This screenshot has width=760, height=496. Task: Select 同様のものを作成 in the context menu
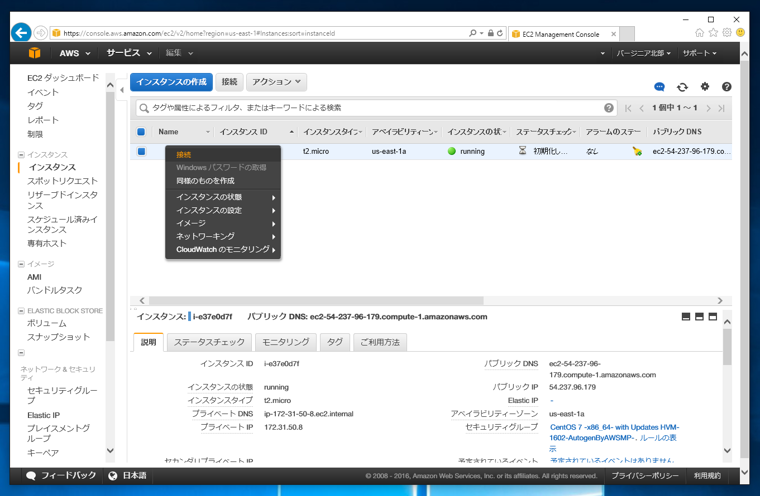[x=223, y=181]
